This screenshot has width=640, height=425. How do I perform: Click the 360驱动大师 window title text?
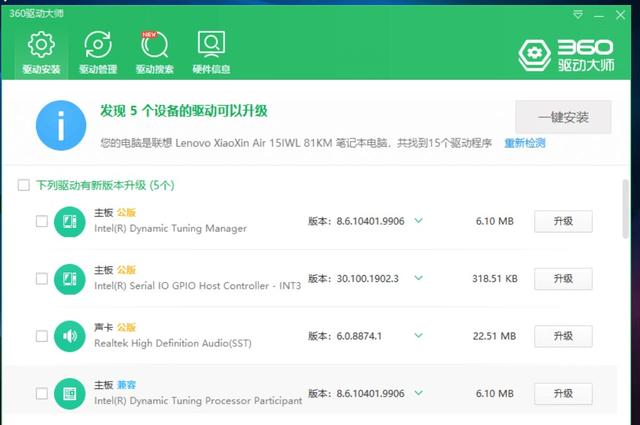point(36,13)
